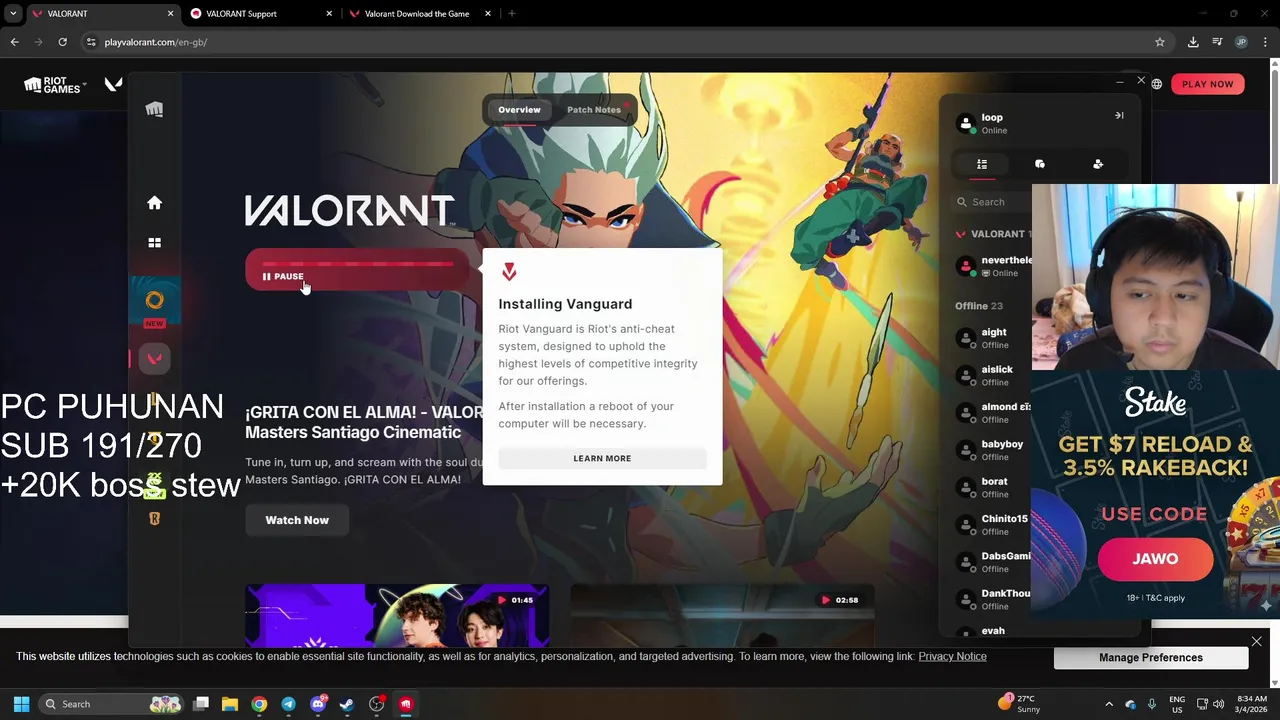This screenshot has width=1280, height=720.
Task: Open a new browser tab
Action: 511,14
